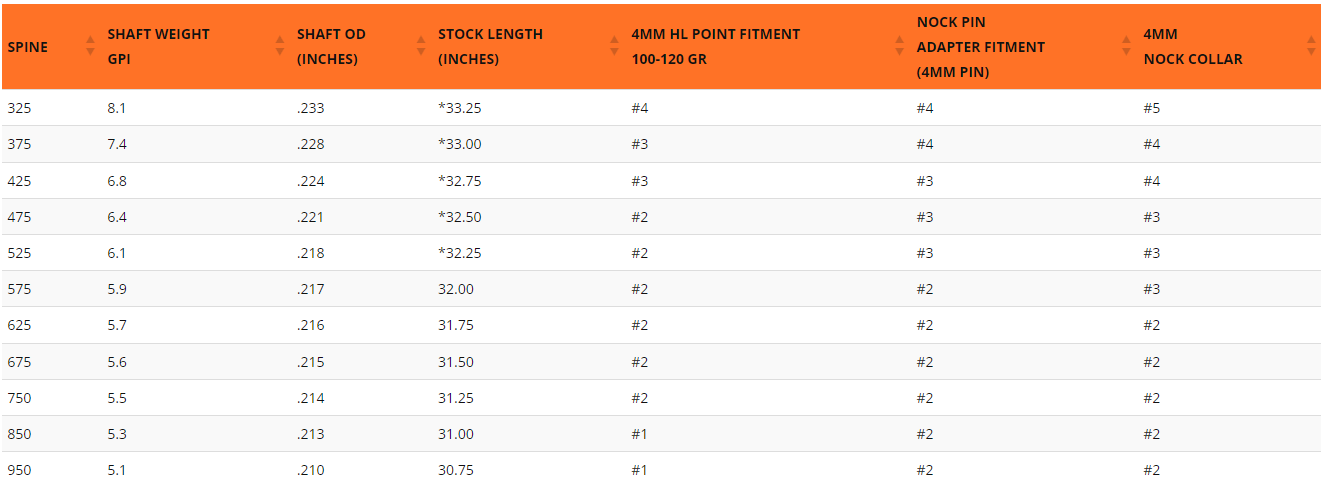Click sort arrows for Shaft OD column
The width and height of the screenshot is (1322, 496).
(x=421, y=46)
